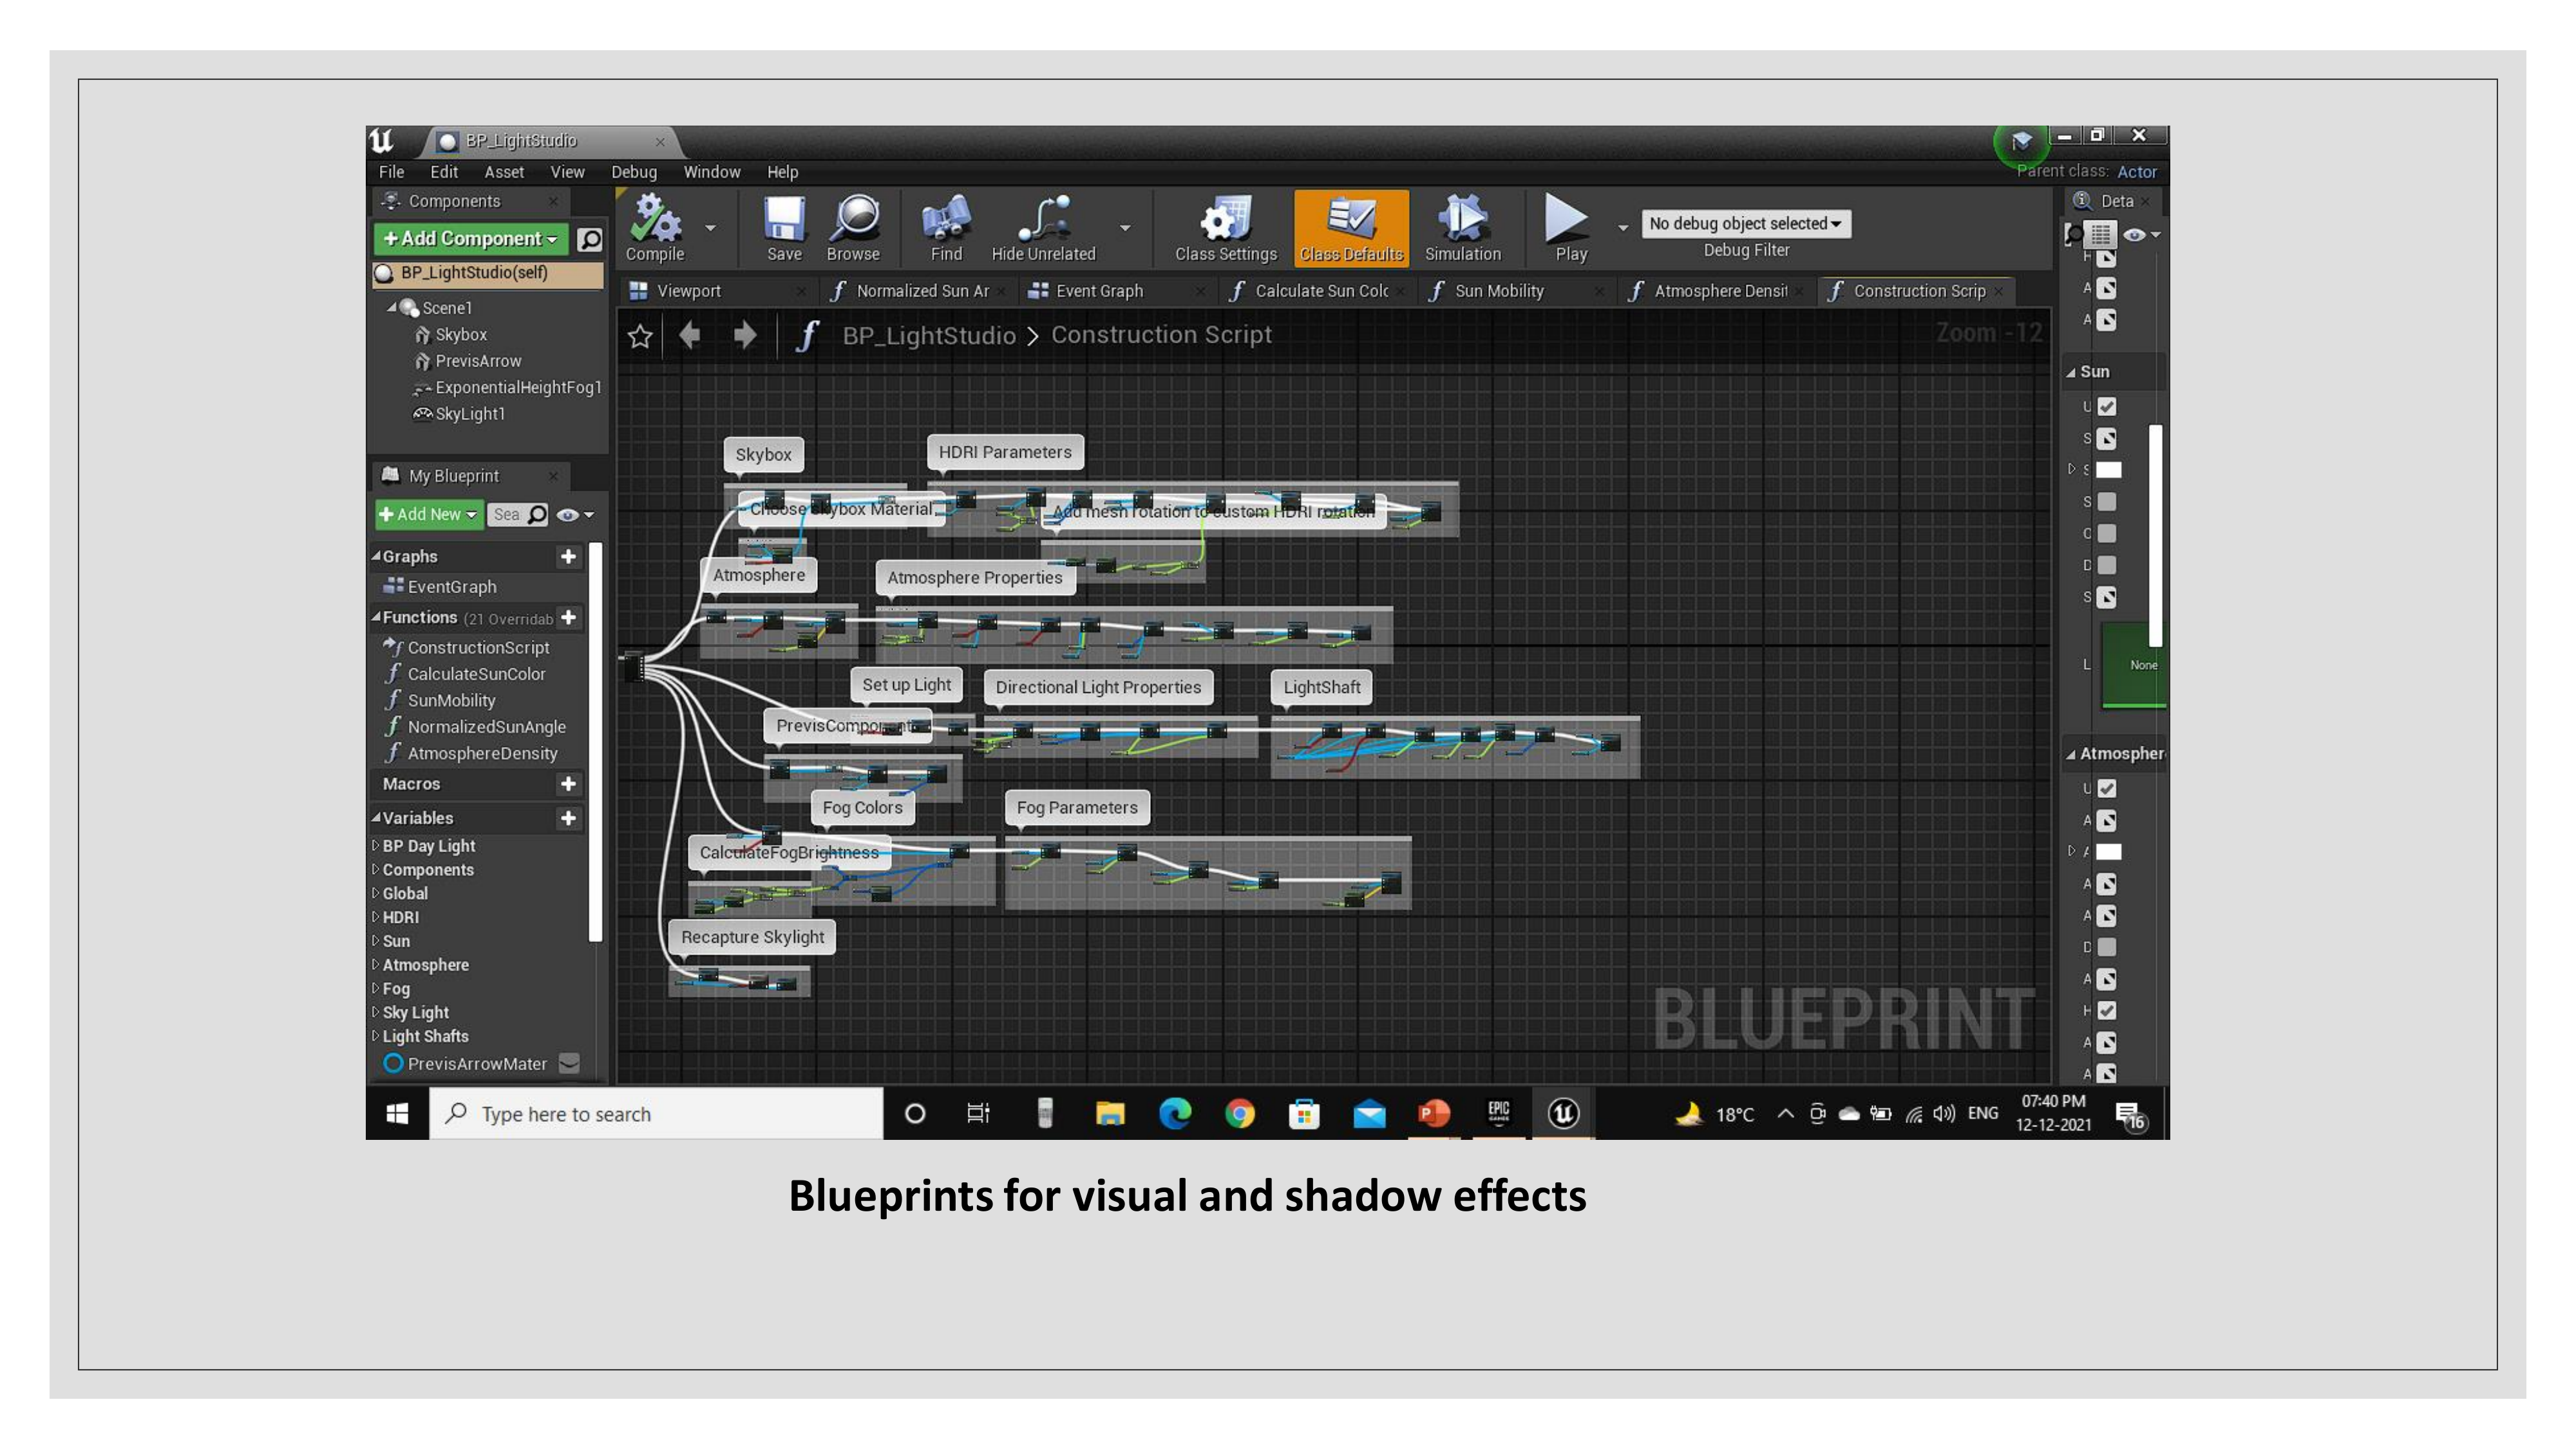Image resolution: width=2576 pixels, height=1449 pixels.
Task: Open PowerPoint from the taskbar
Action: click(x=1433, y=1113)
